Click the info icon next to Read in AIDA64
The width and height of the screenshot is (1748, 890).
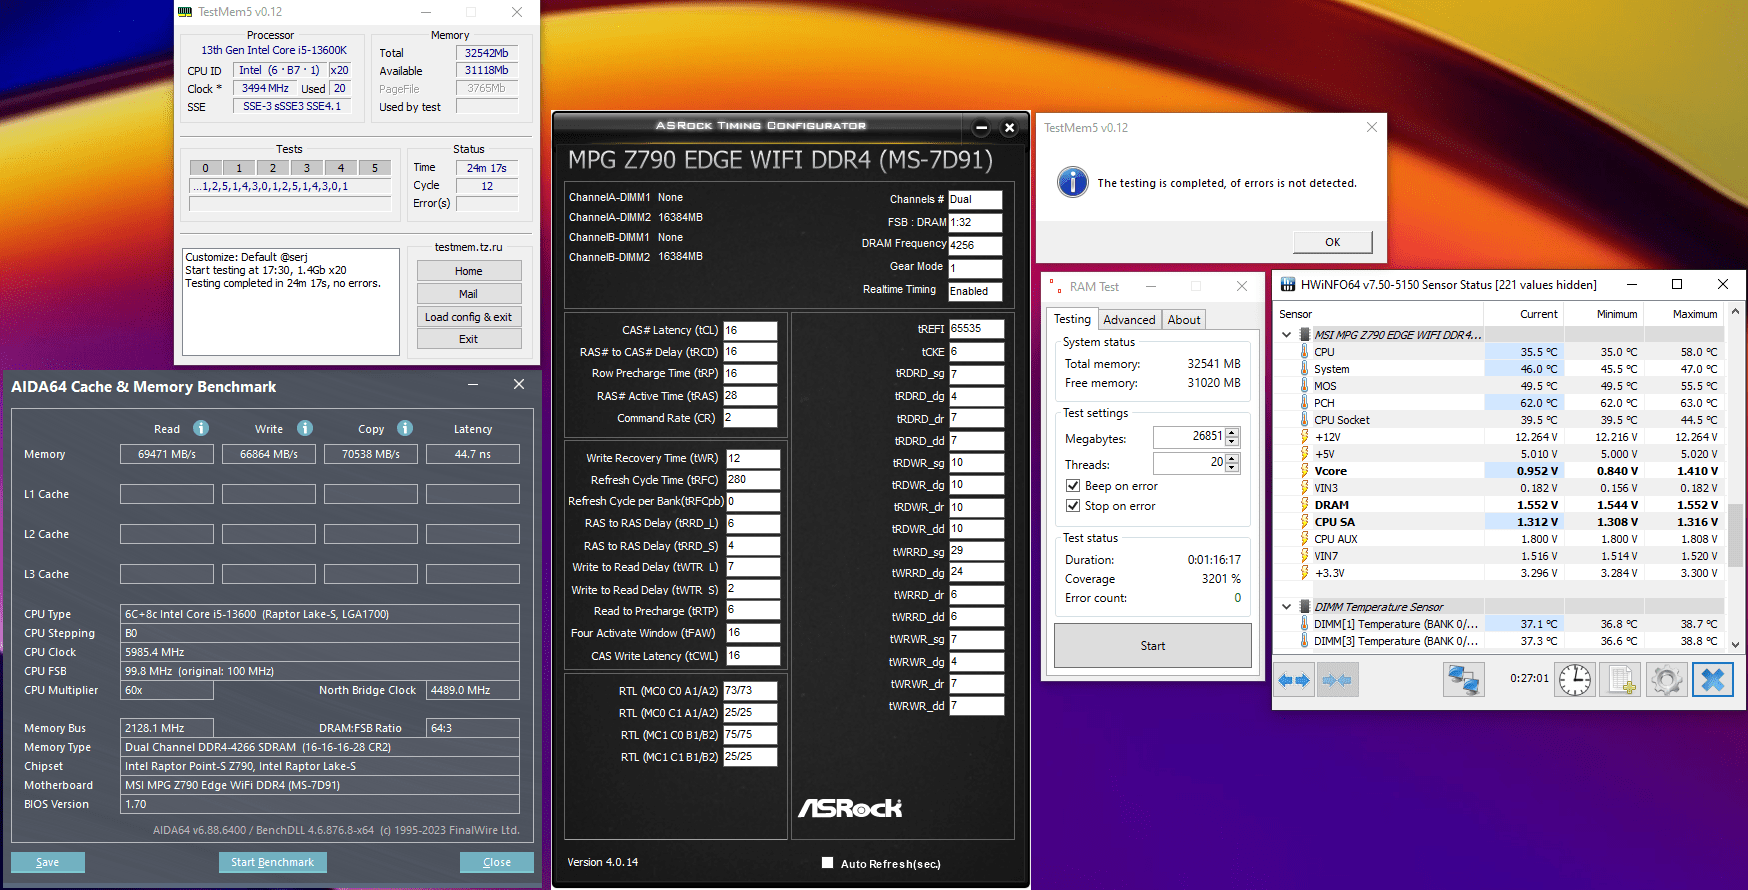pyautogui.click(x=201, y=428)
